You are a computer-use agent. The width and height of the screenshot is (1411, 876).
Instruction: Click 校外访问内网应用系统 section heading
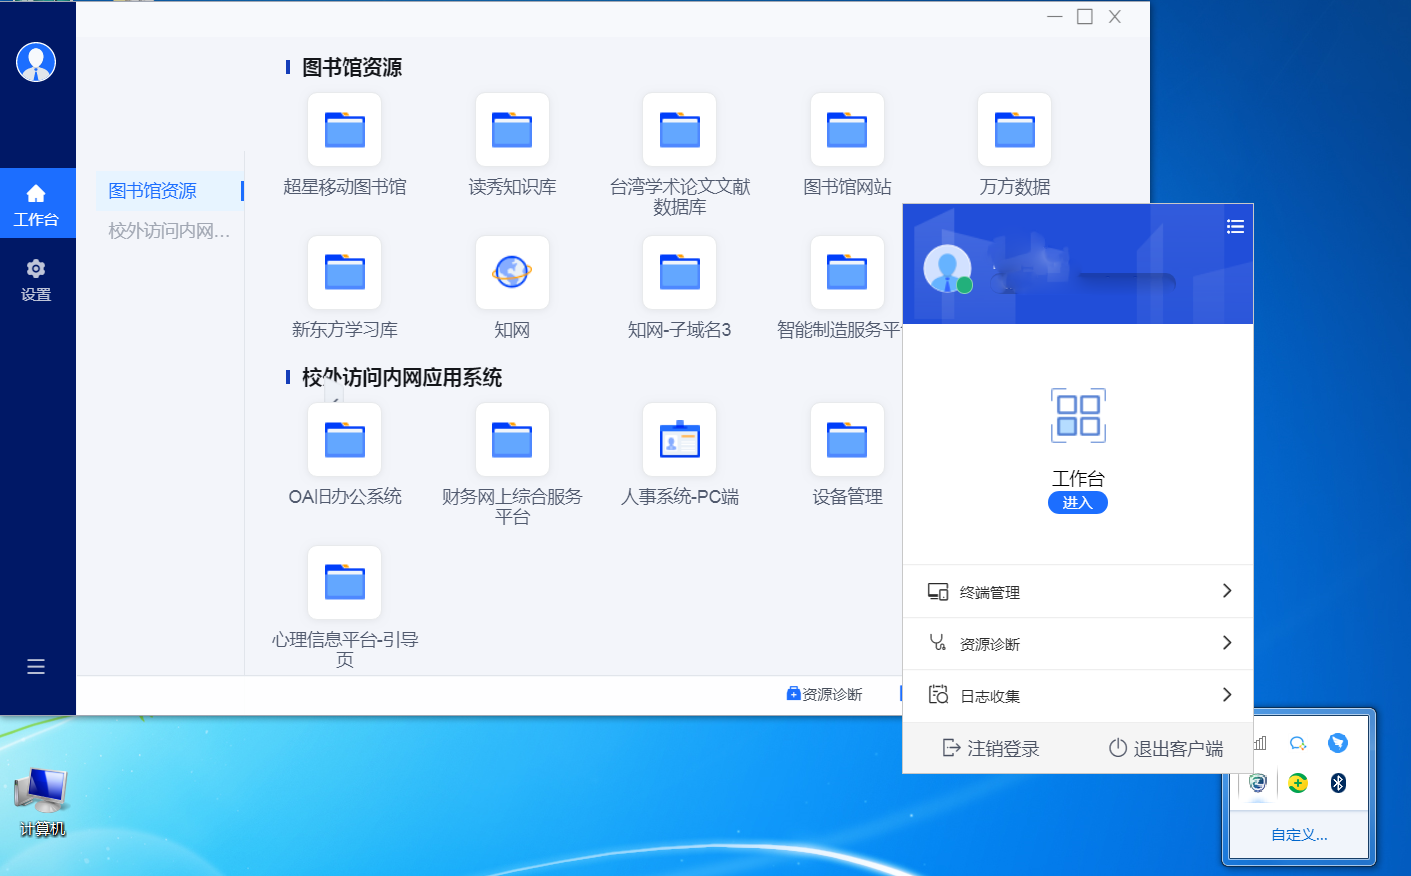tap(402, 377)
